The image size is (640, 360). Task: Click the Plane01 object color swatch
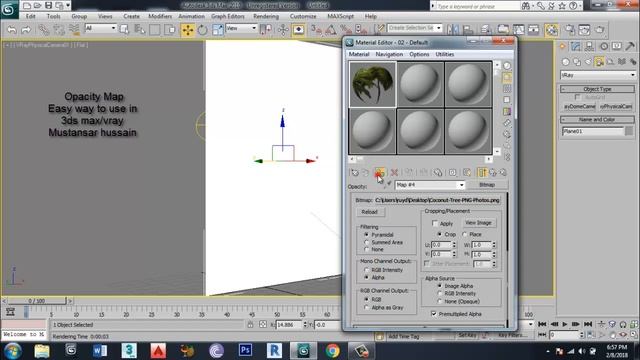[x=629, y=131]
